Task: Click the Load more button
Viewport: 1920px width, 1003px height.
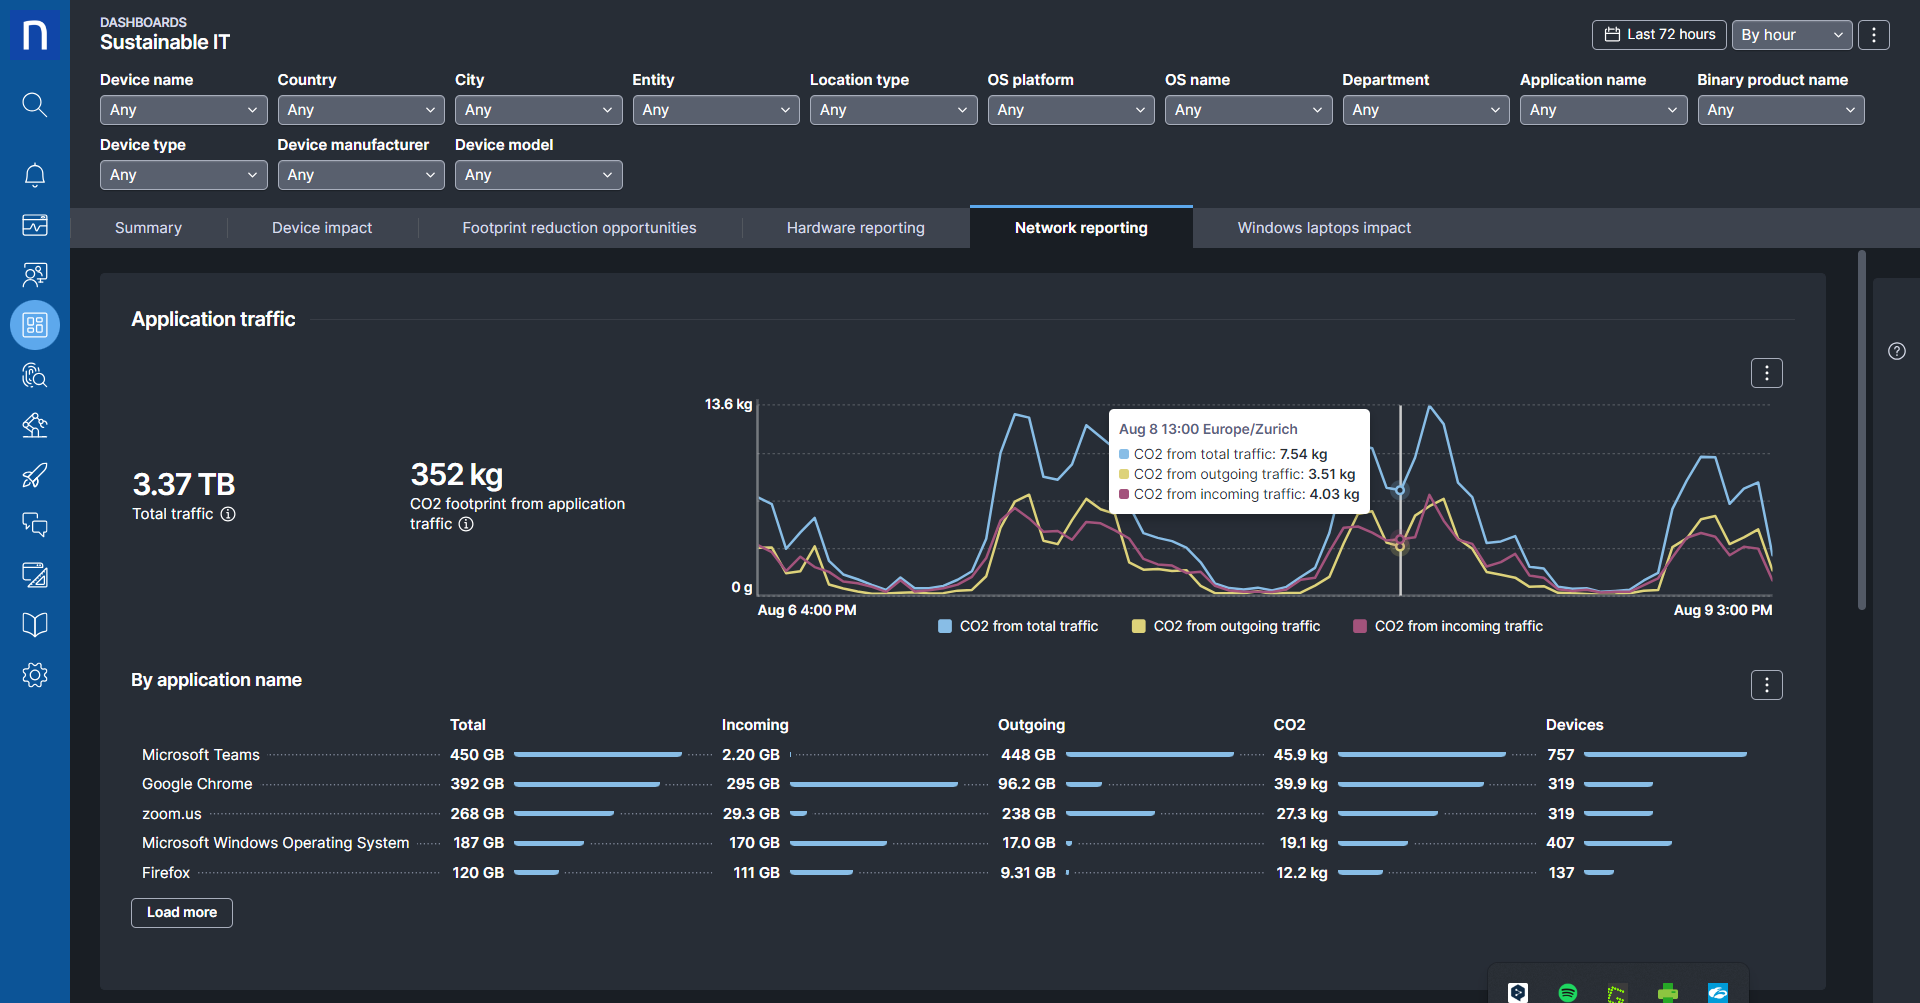Action: click(182, 912)
